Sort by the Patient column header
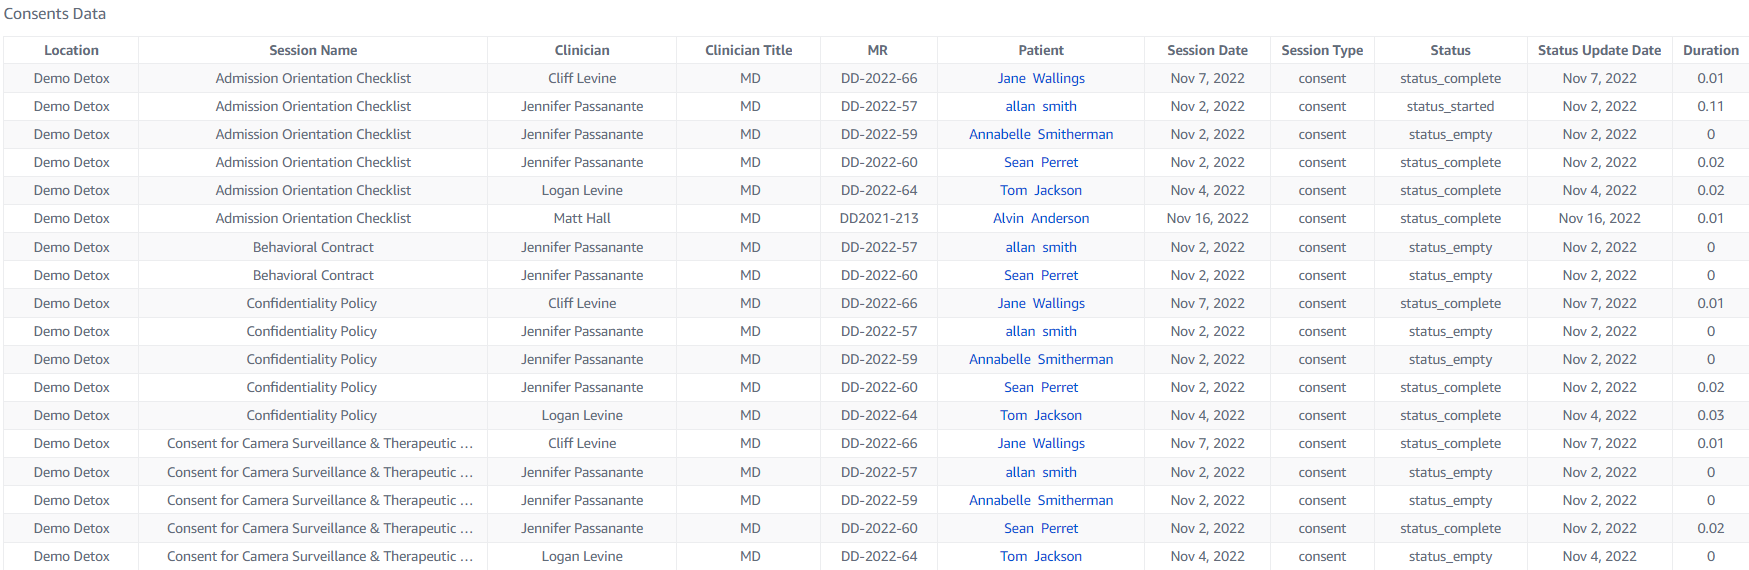Screen dimensions: 1749x570 coord(1041,50)
